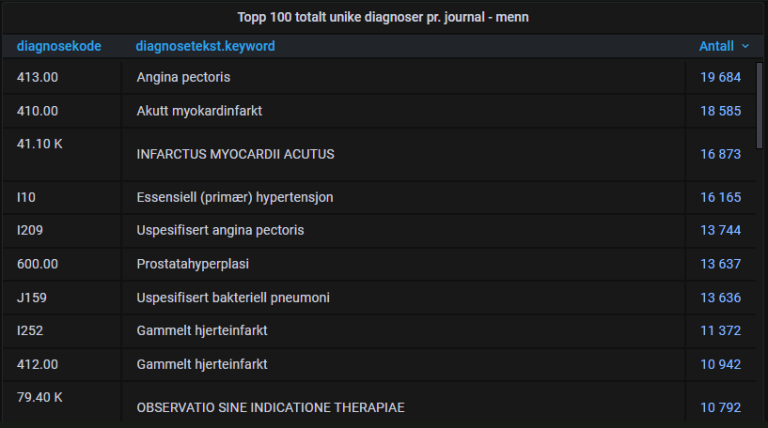This screenshot has width=768, height=428.
Task: Click the table's vertical scrollbar thumb
Action: pyautogui.click(x=759, y=105)
